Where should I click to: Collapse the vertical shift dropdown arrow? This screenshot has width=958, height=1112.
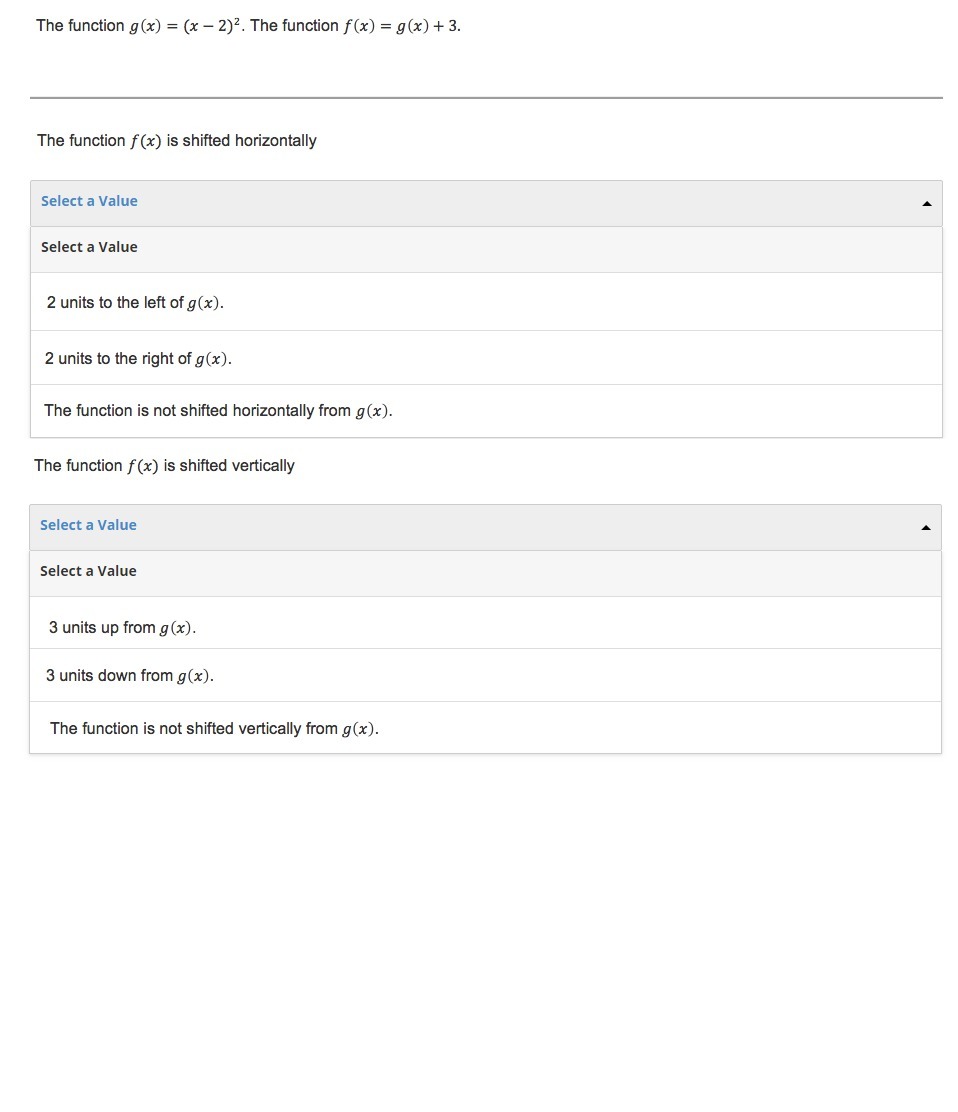[925, 527]
